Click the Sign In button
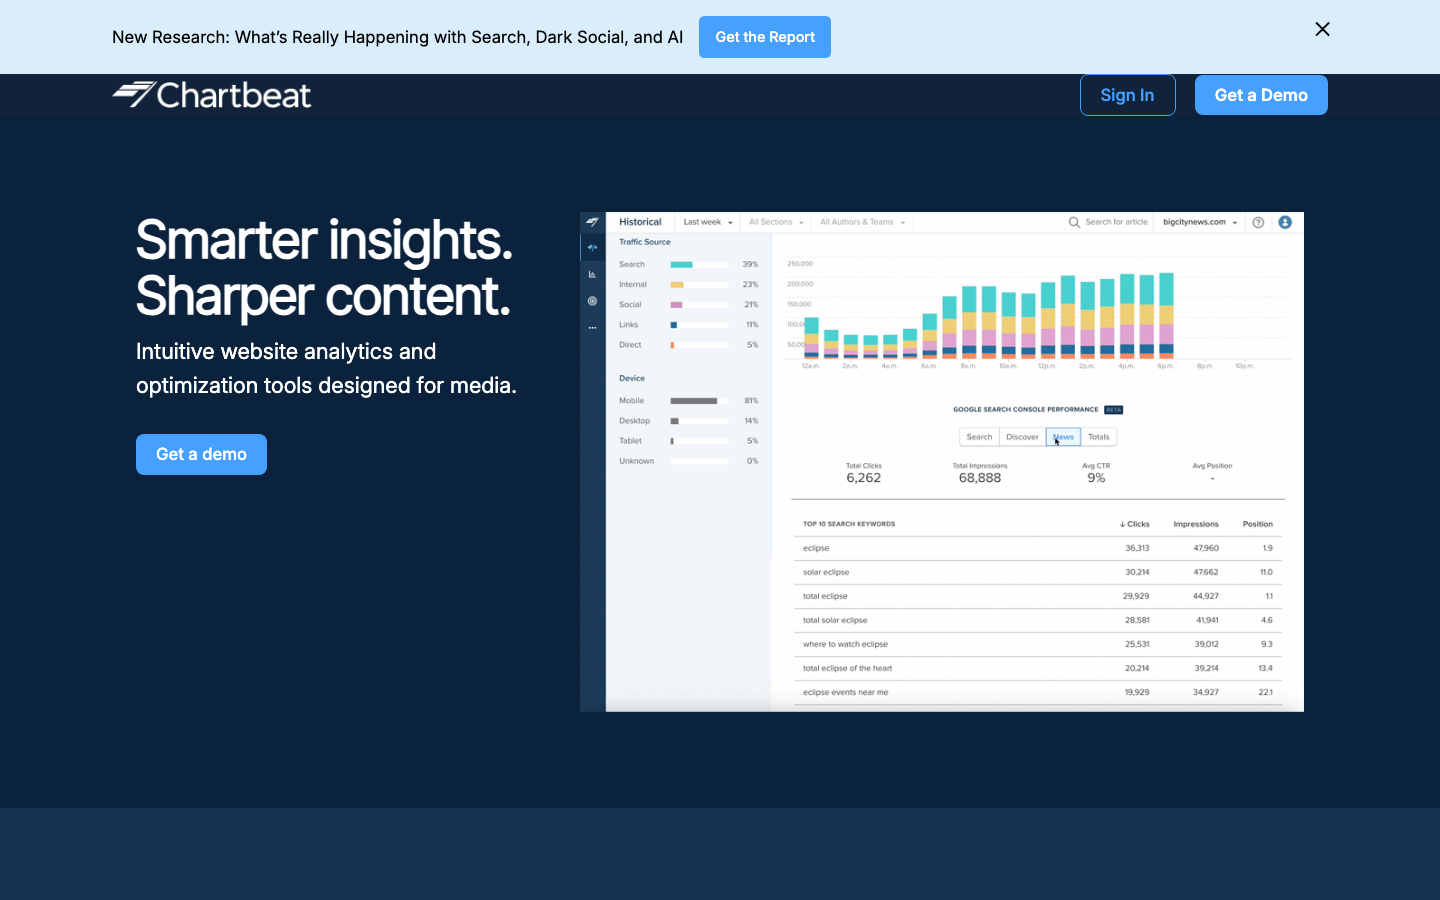Viewport: 1440px width, 900px height. coord(1127,95)
